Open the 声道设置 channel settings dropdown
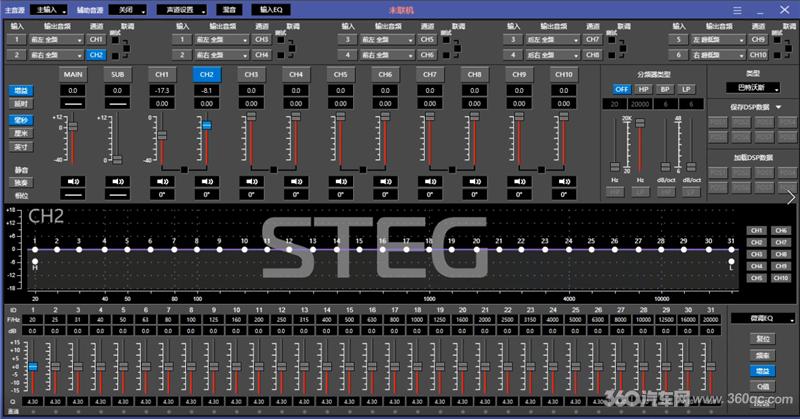This screenshot has height=419, width=800. [181, 10]
